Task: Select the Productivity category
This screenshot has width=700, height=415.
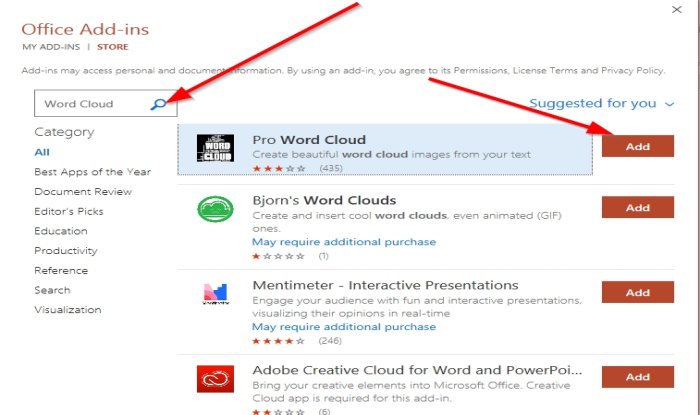Action: [x=66, y=251]
